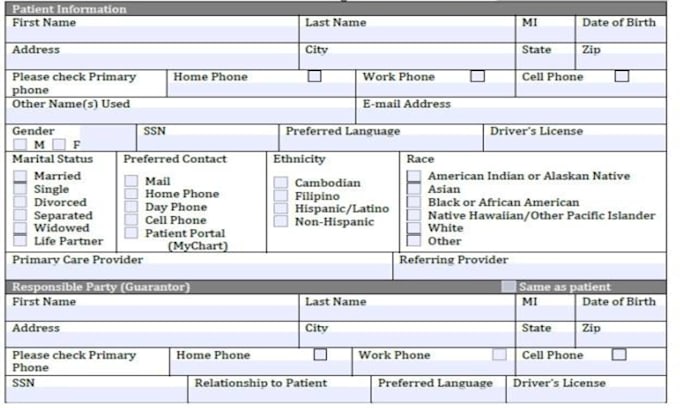
Task: Mark Non-Hispanic ethnicity
Action: (281, 222)
